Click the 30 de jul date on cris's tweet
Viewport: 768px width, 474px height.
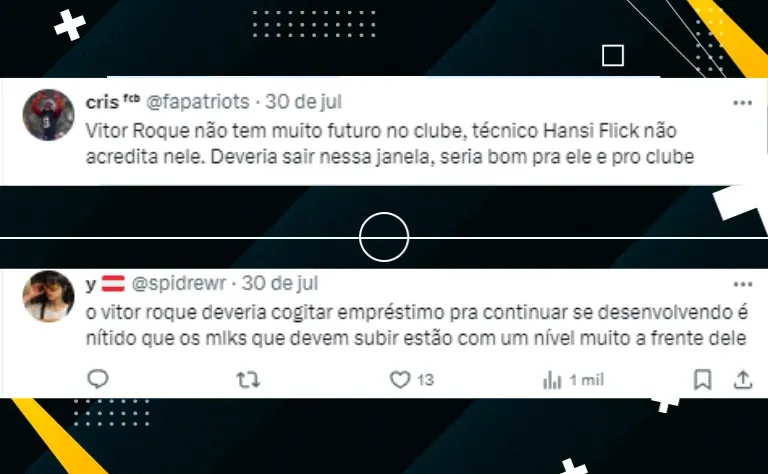(303, 102)
